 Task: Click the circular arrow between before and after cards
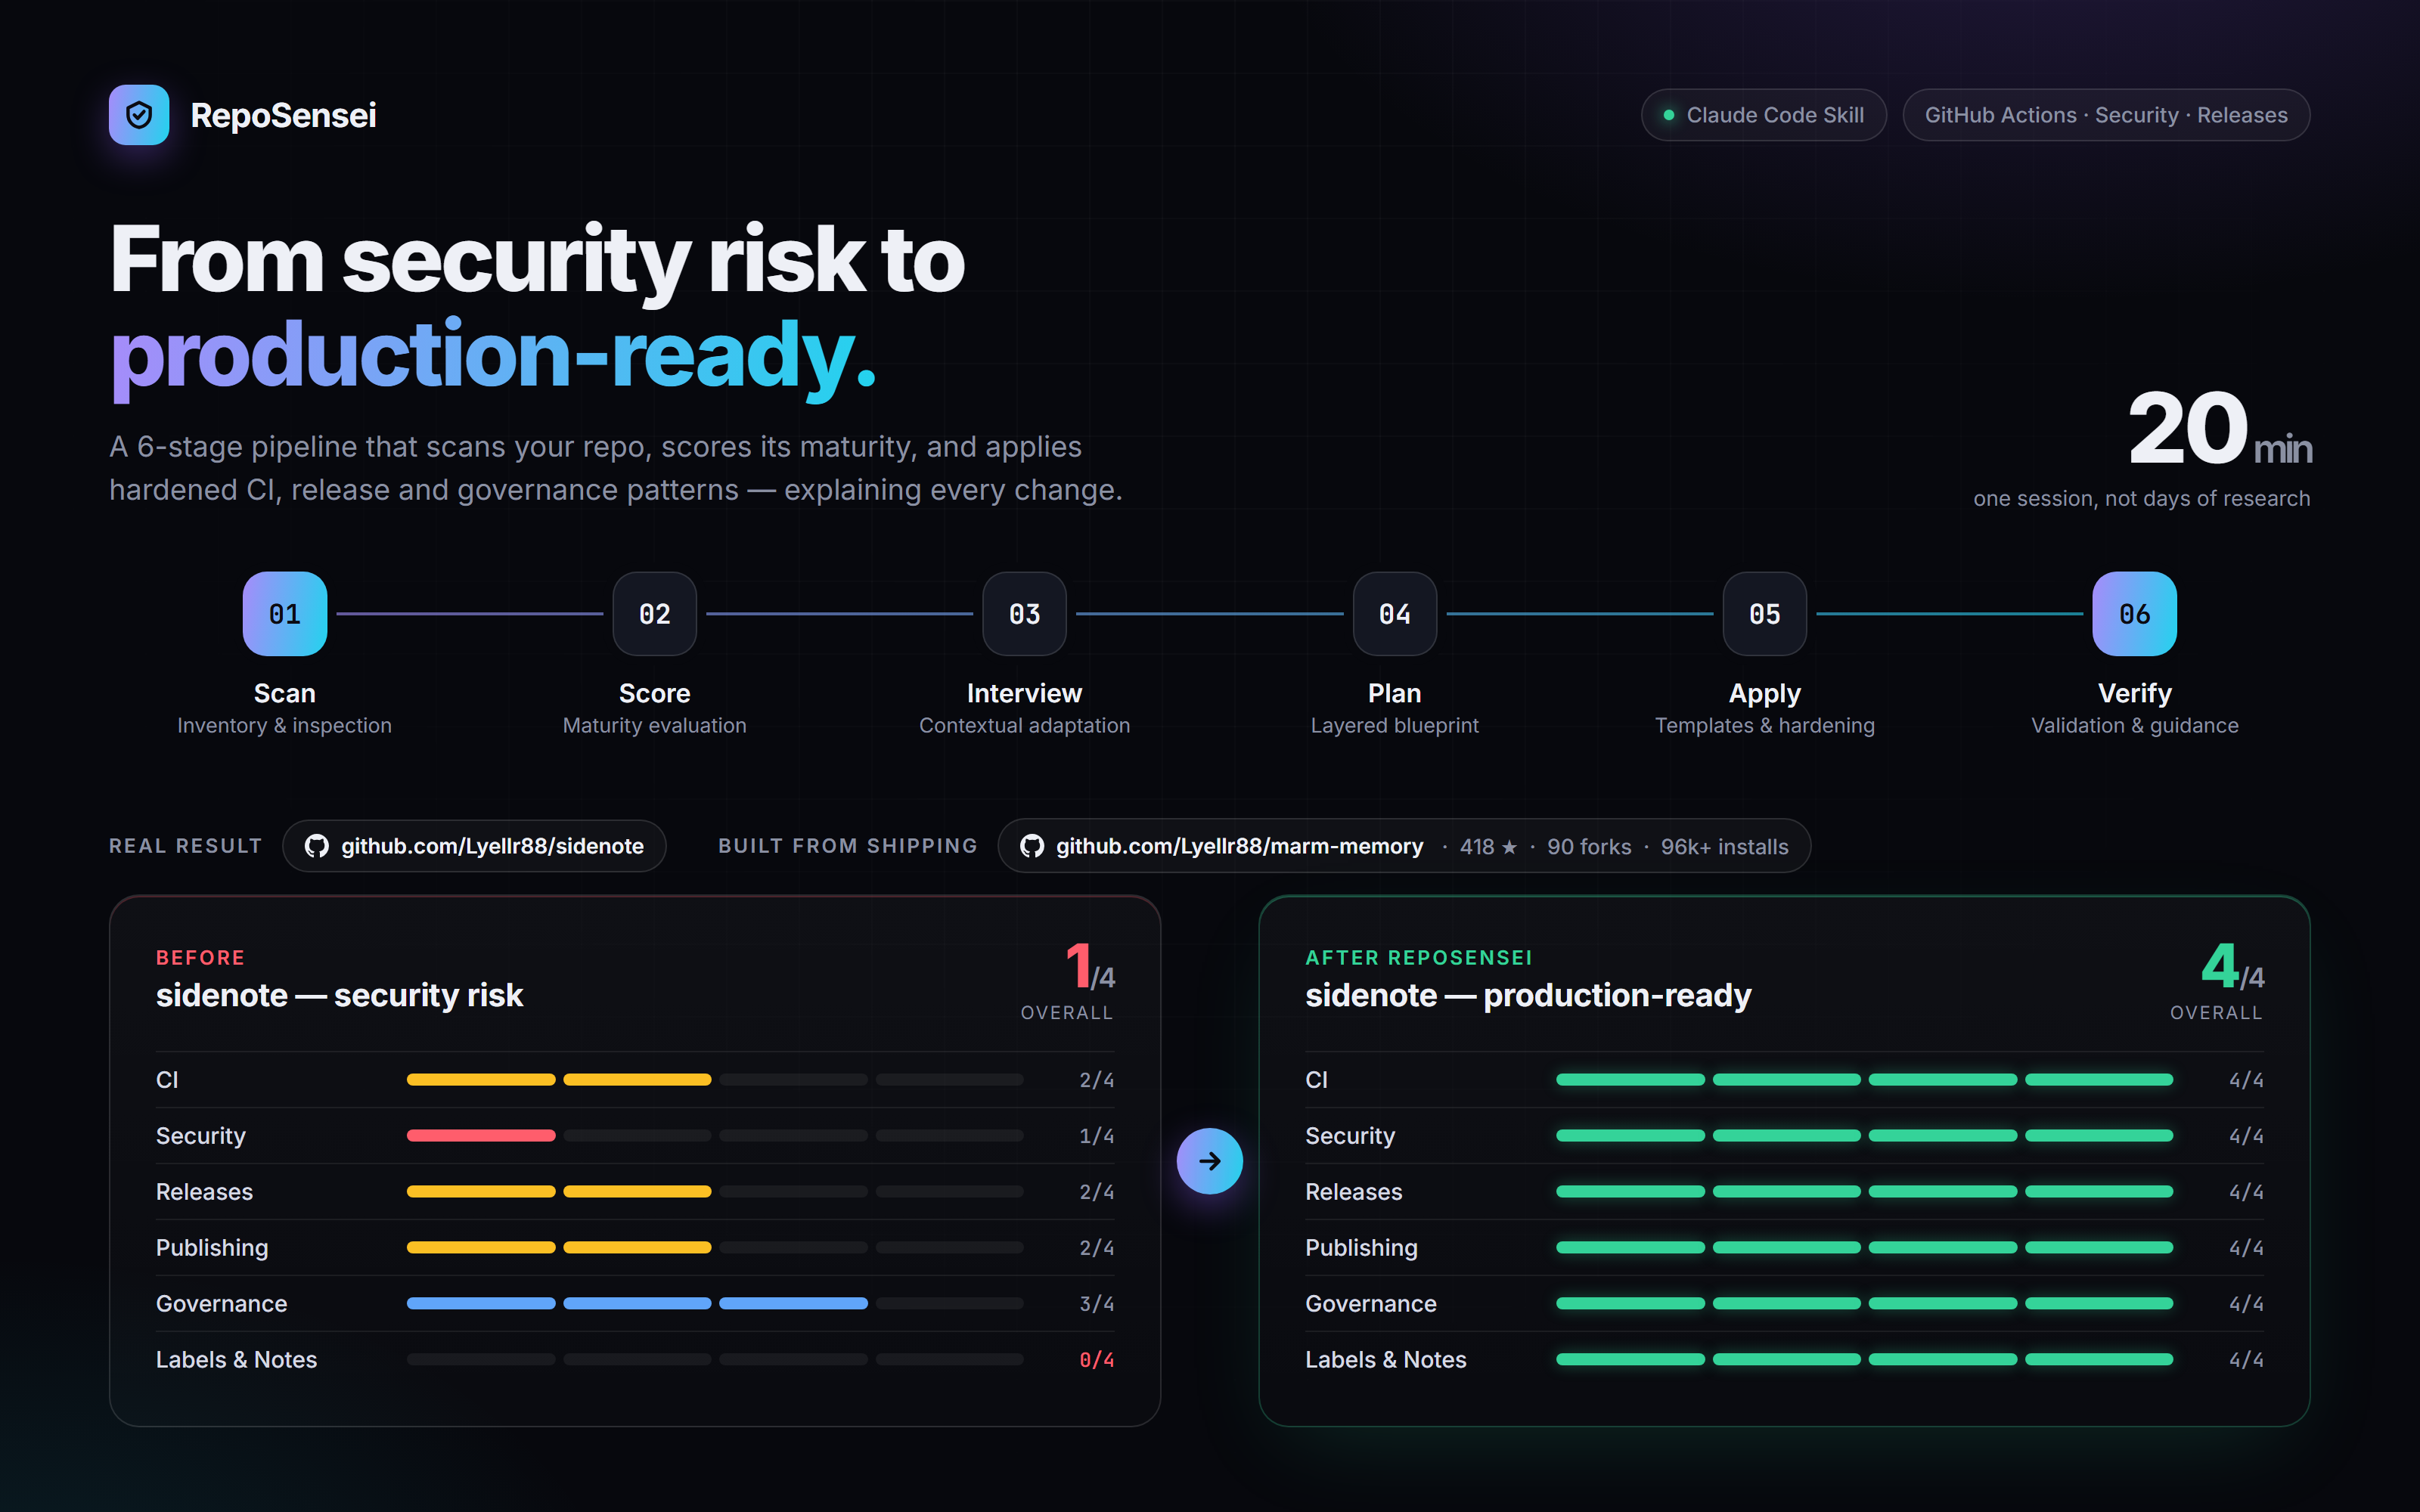pos(1209,1161)
